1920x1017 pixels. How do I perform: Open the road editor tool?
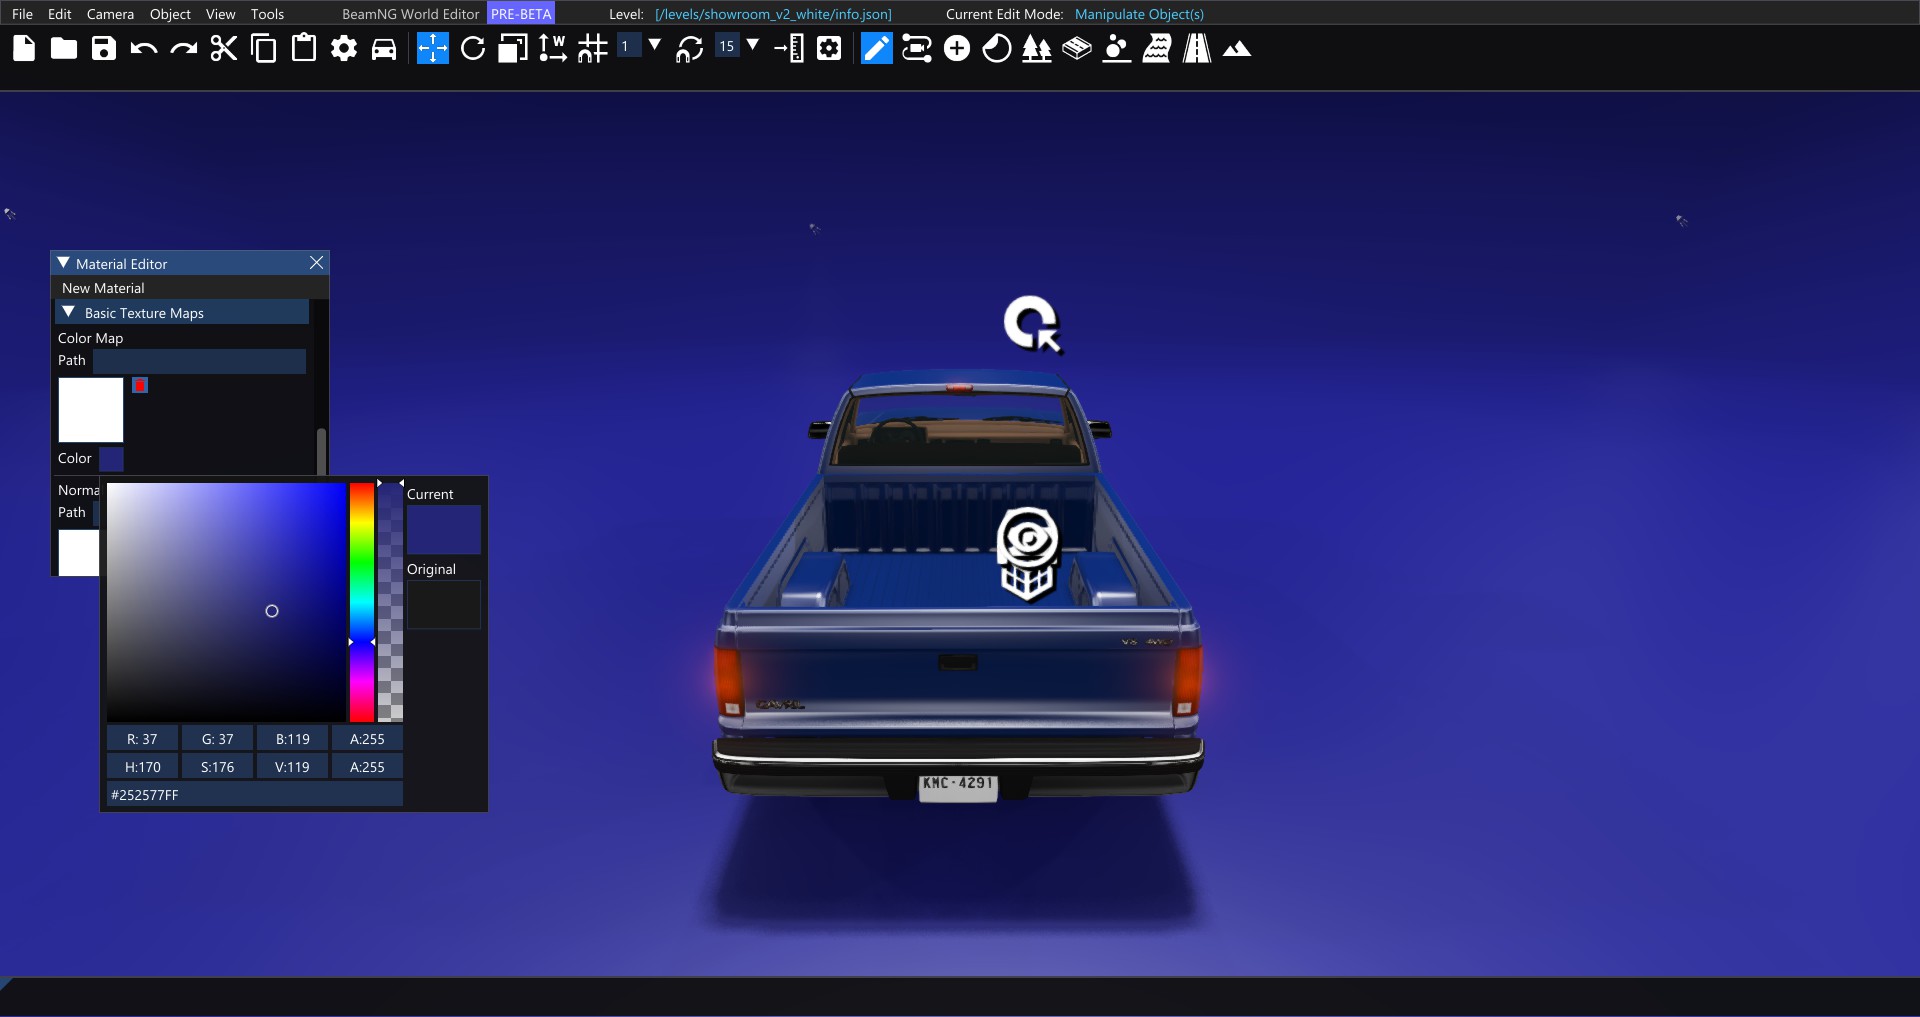(1197, 48)
